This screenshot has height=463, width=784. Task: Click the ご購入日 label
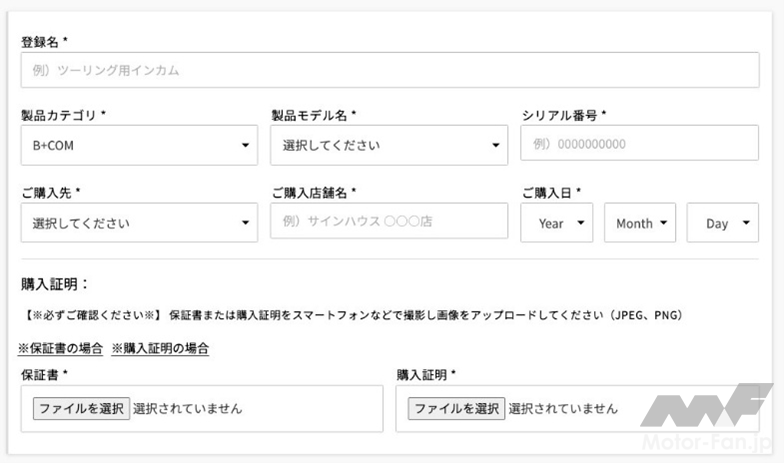click(551, 192)
